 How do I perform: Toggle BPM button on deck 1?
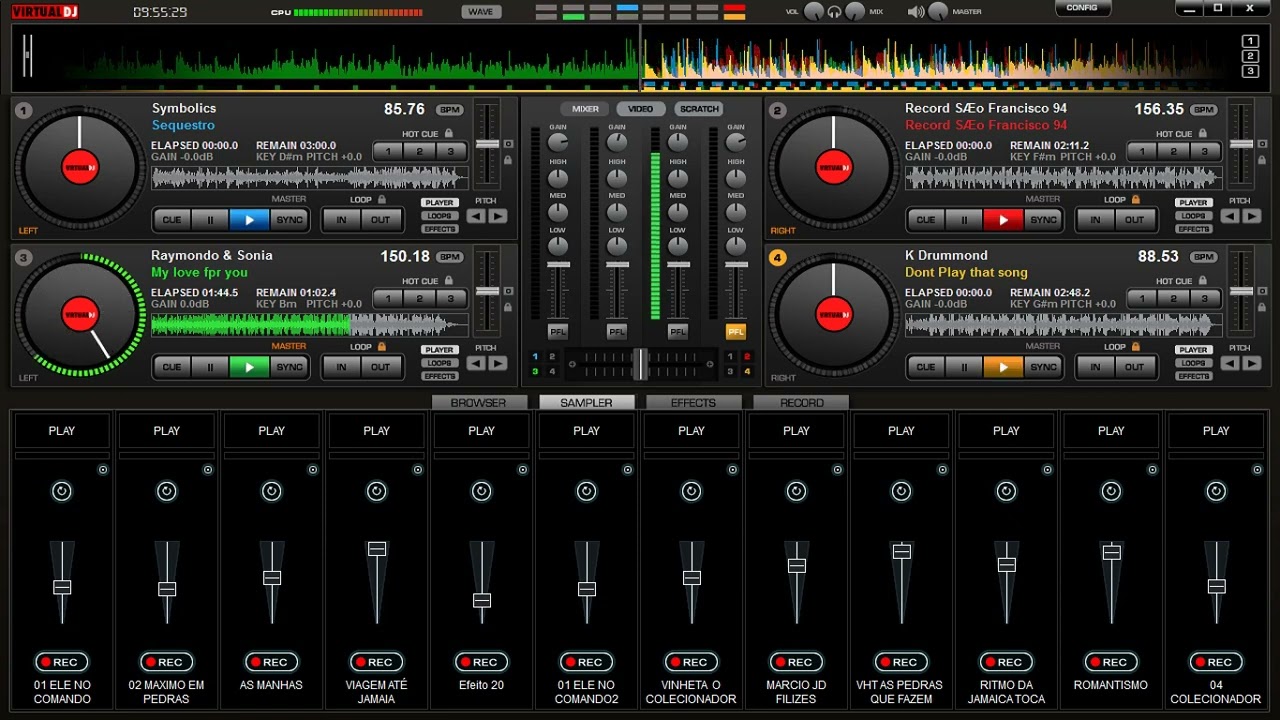point(450,110)
